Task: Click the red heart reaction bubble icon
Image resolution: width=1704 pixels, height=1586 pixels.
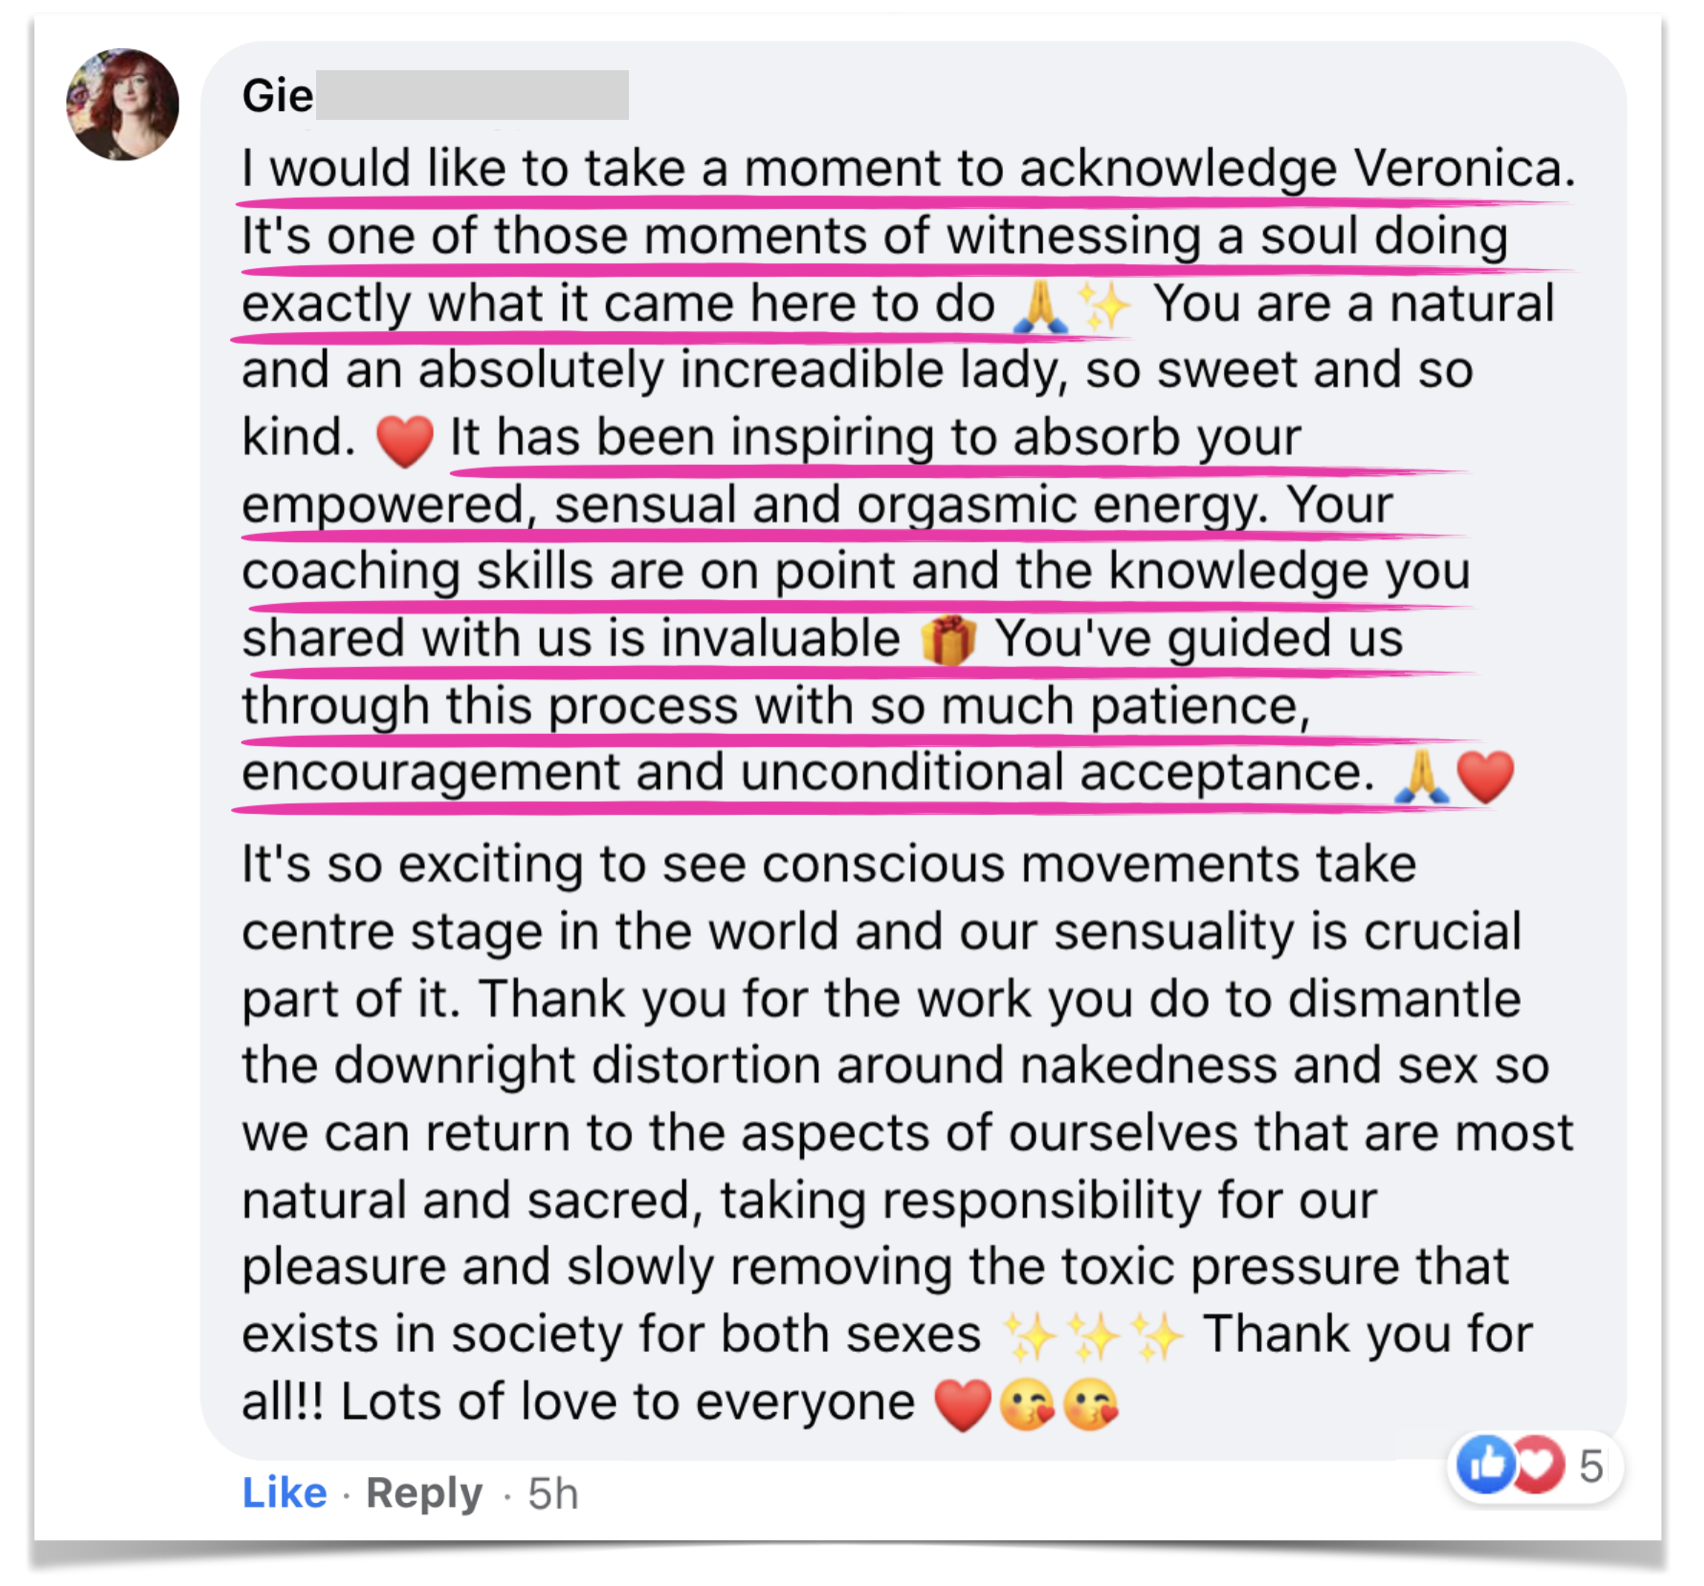Action: [x=1538, y=1465]
